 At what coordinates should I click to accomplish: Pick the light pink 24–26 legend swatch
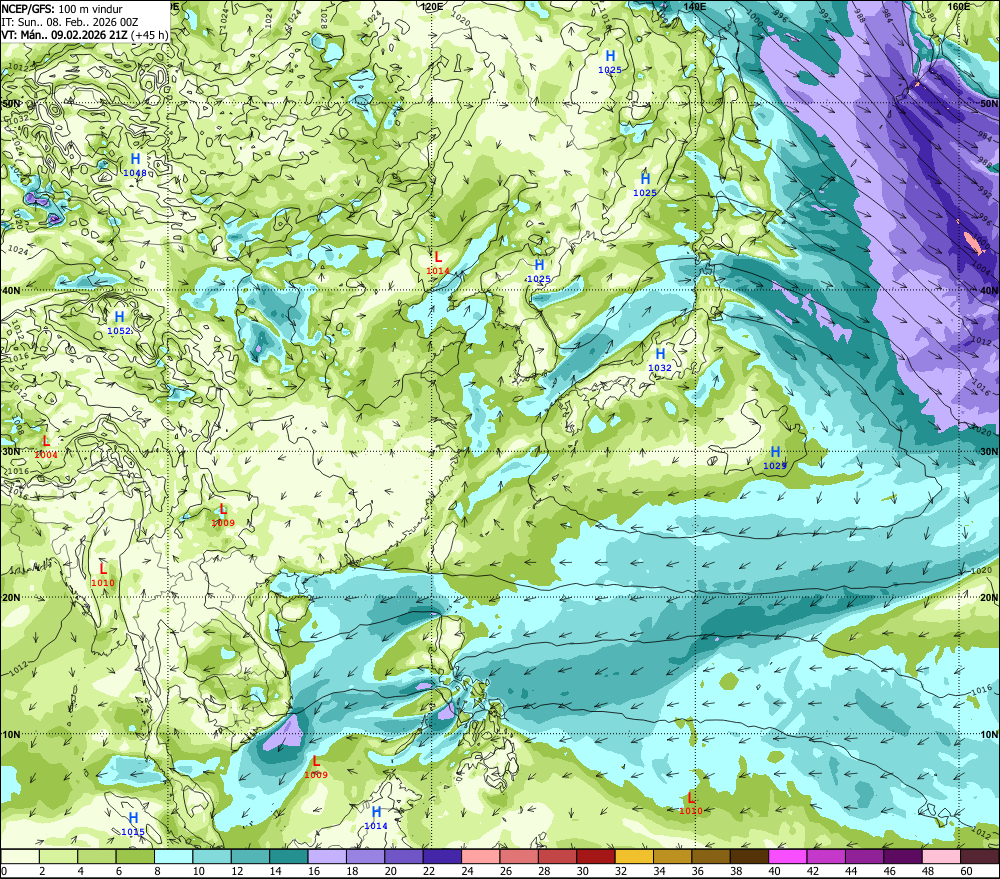coord(480,856)
